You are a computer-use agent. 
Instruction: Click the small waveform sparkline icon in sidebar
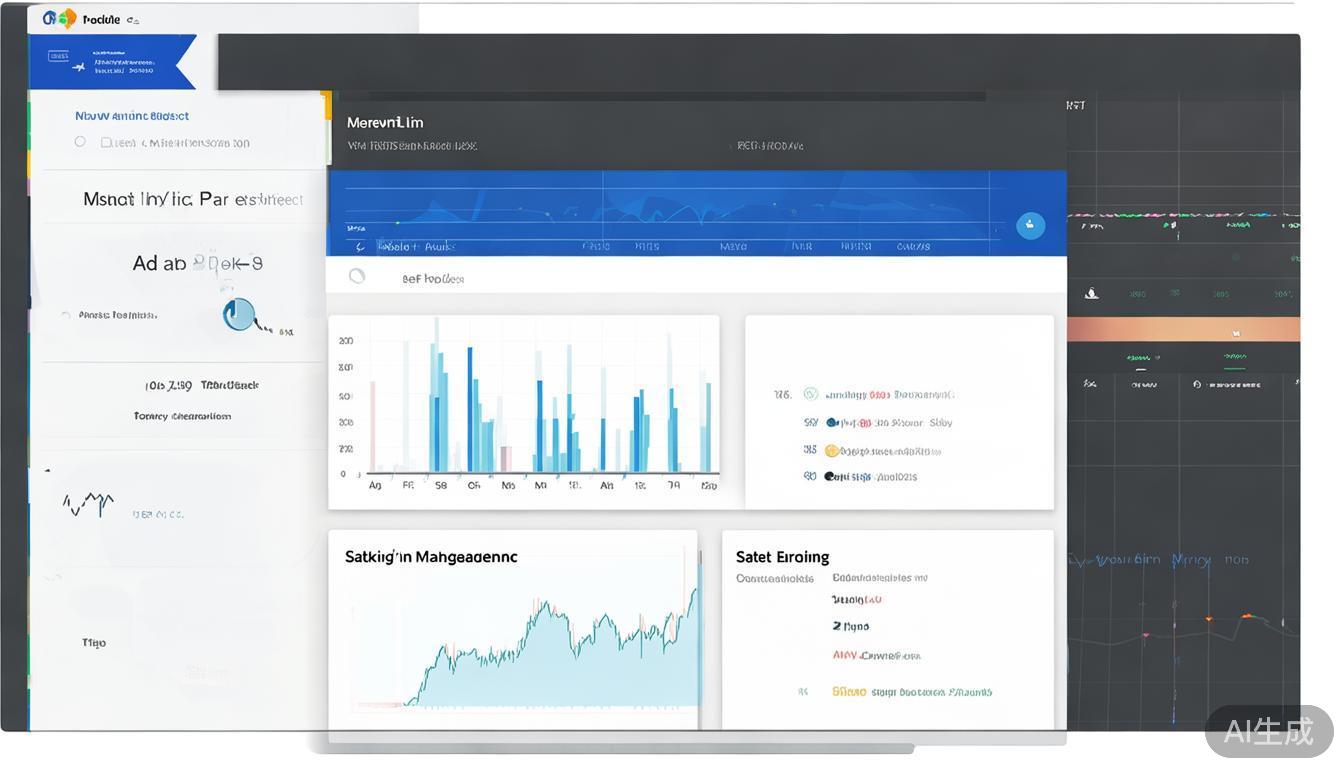pyautogui.click(x=88, y=502)
